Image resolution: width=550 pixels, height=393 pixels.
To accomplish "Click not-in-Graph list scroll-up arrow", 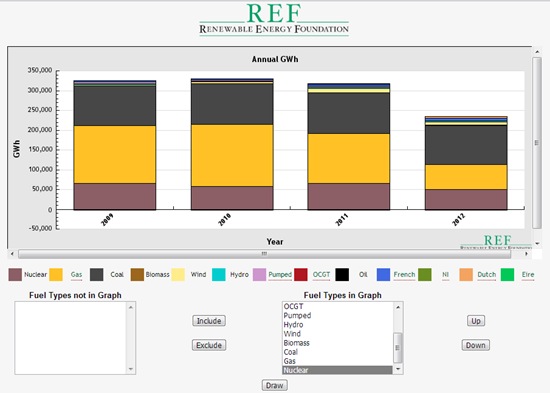I will [130, 307].
